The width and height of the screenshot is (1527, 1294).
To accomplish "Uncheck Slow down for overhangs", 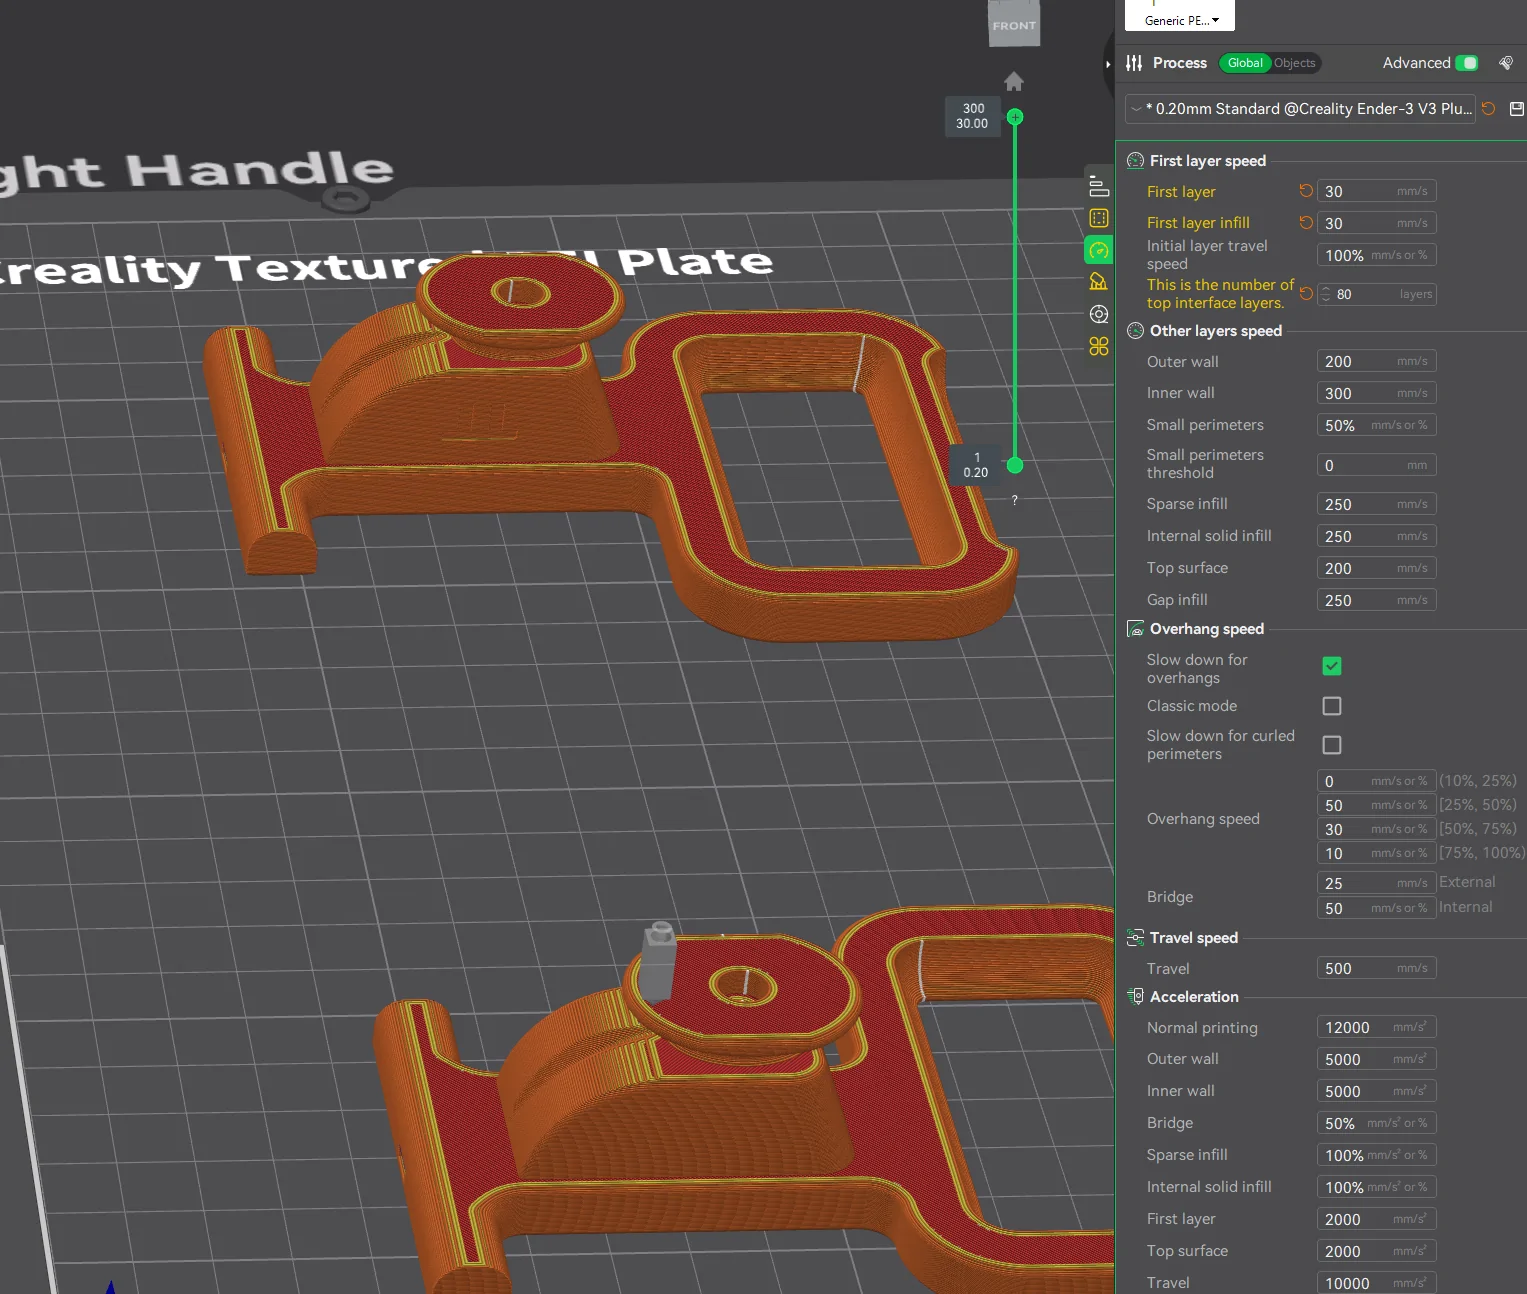I will tap(1332, 666).
